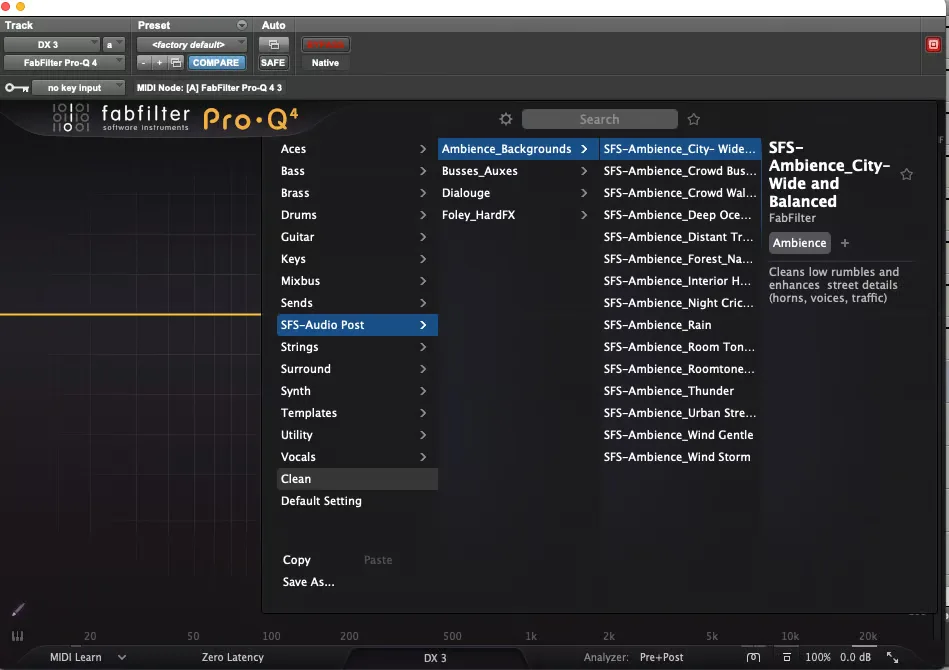The image size is (949, 670).
Task: Click the preset Search field
Action: [599, 119]
